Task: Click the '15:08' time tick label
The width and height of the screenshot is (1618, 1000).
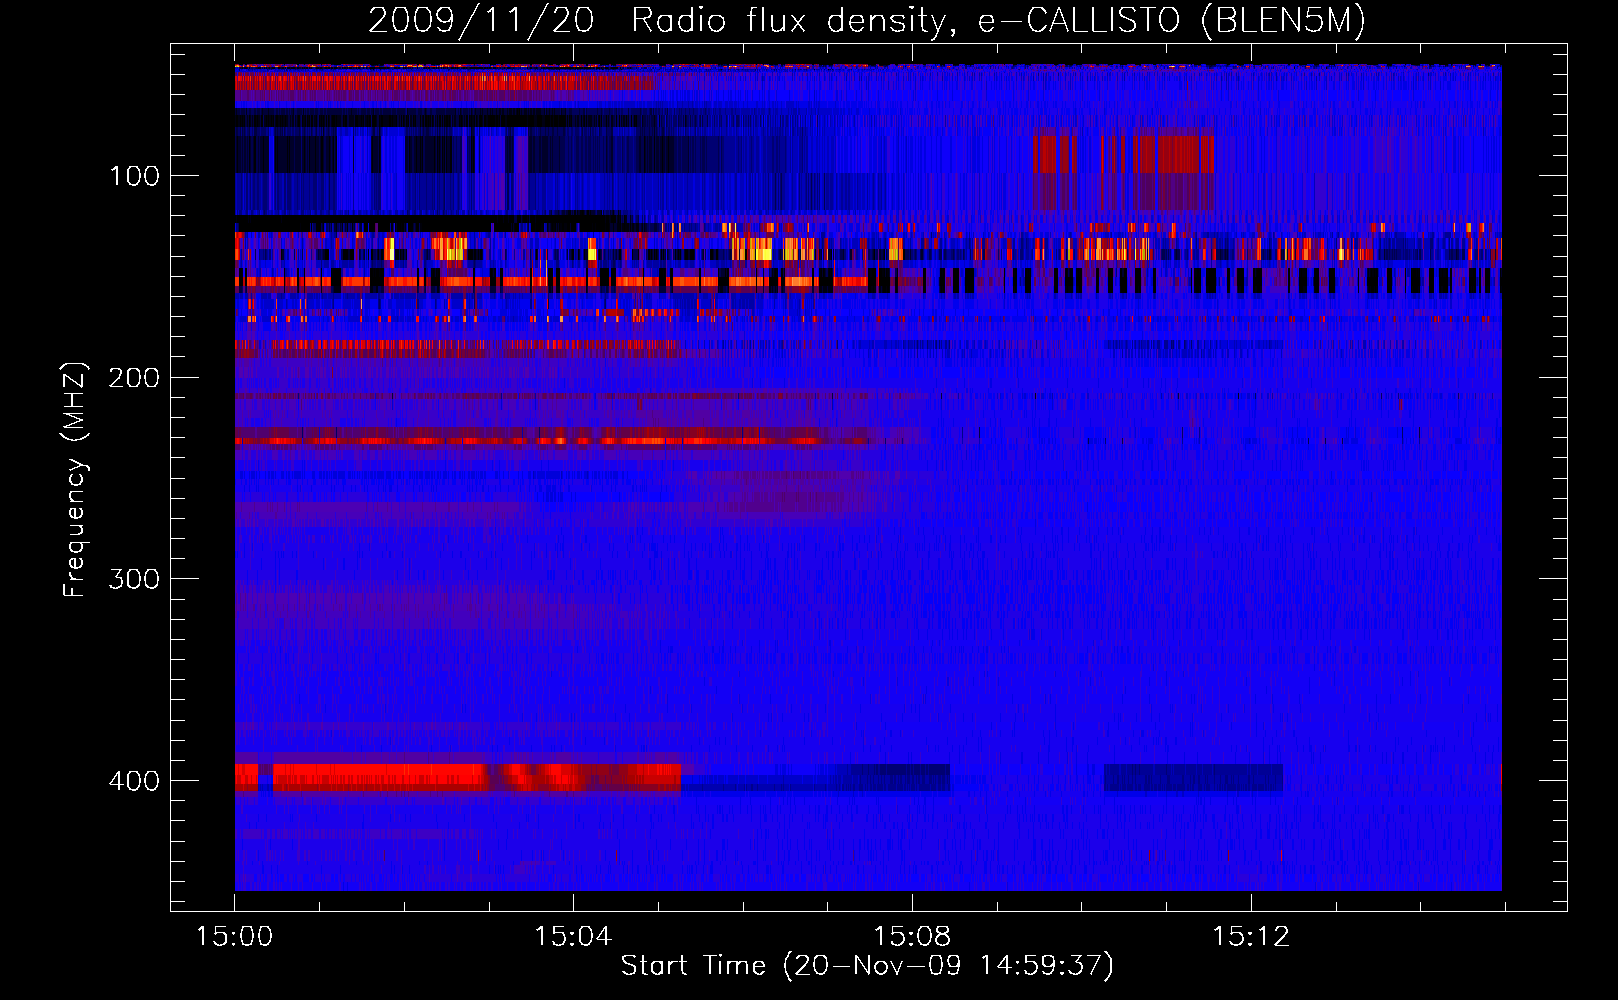Action: click(x=912, y=936)
